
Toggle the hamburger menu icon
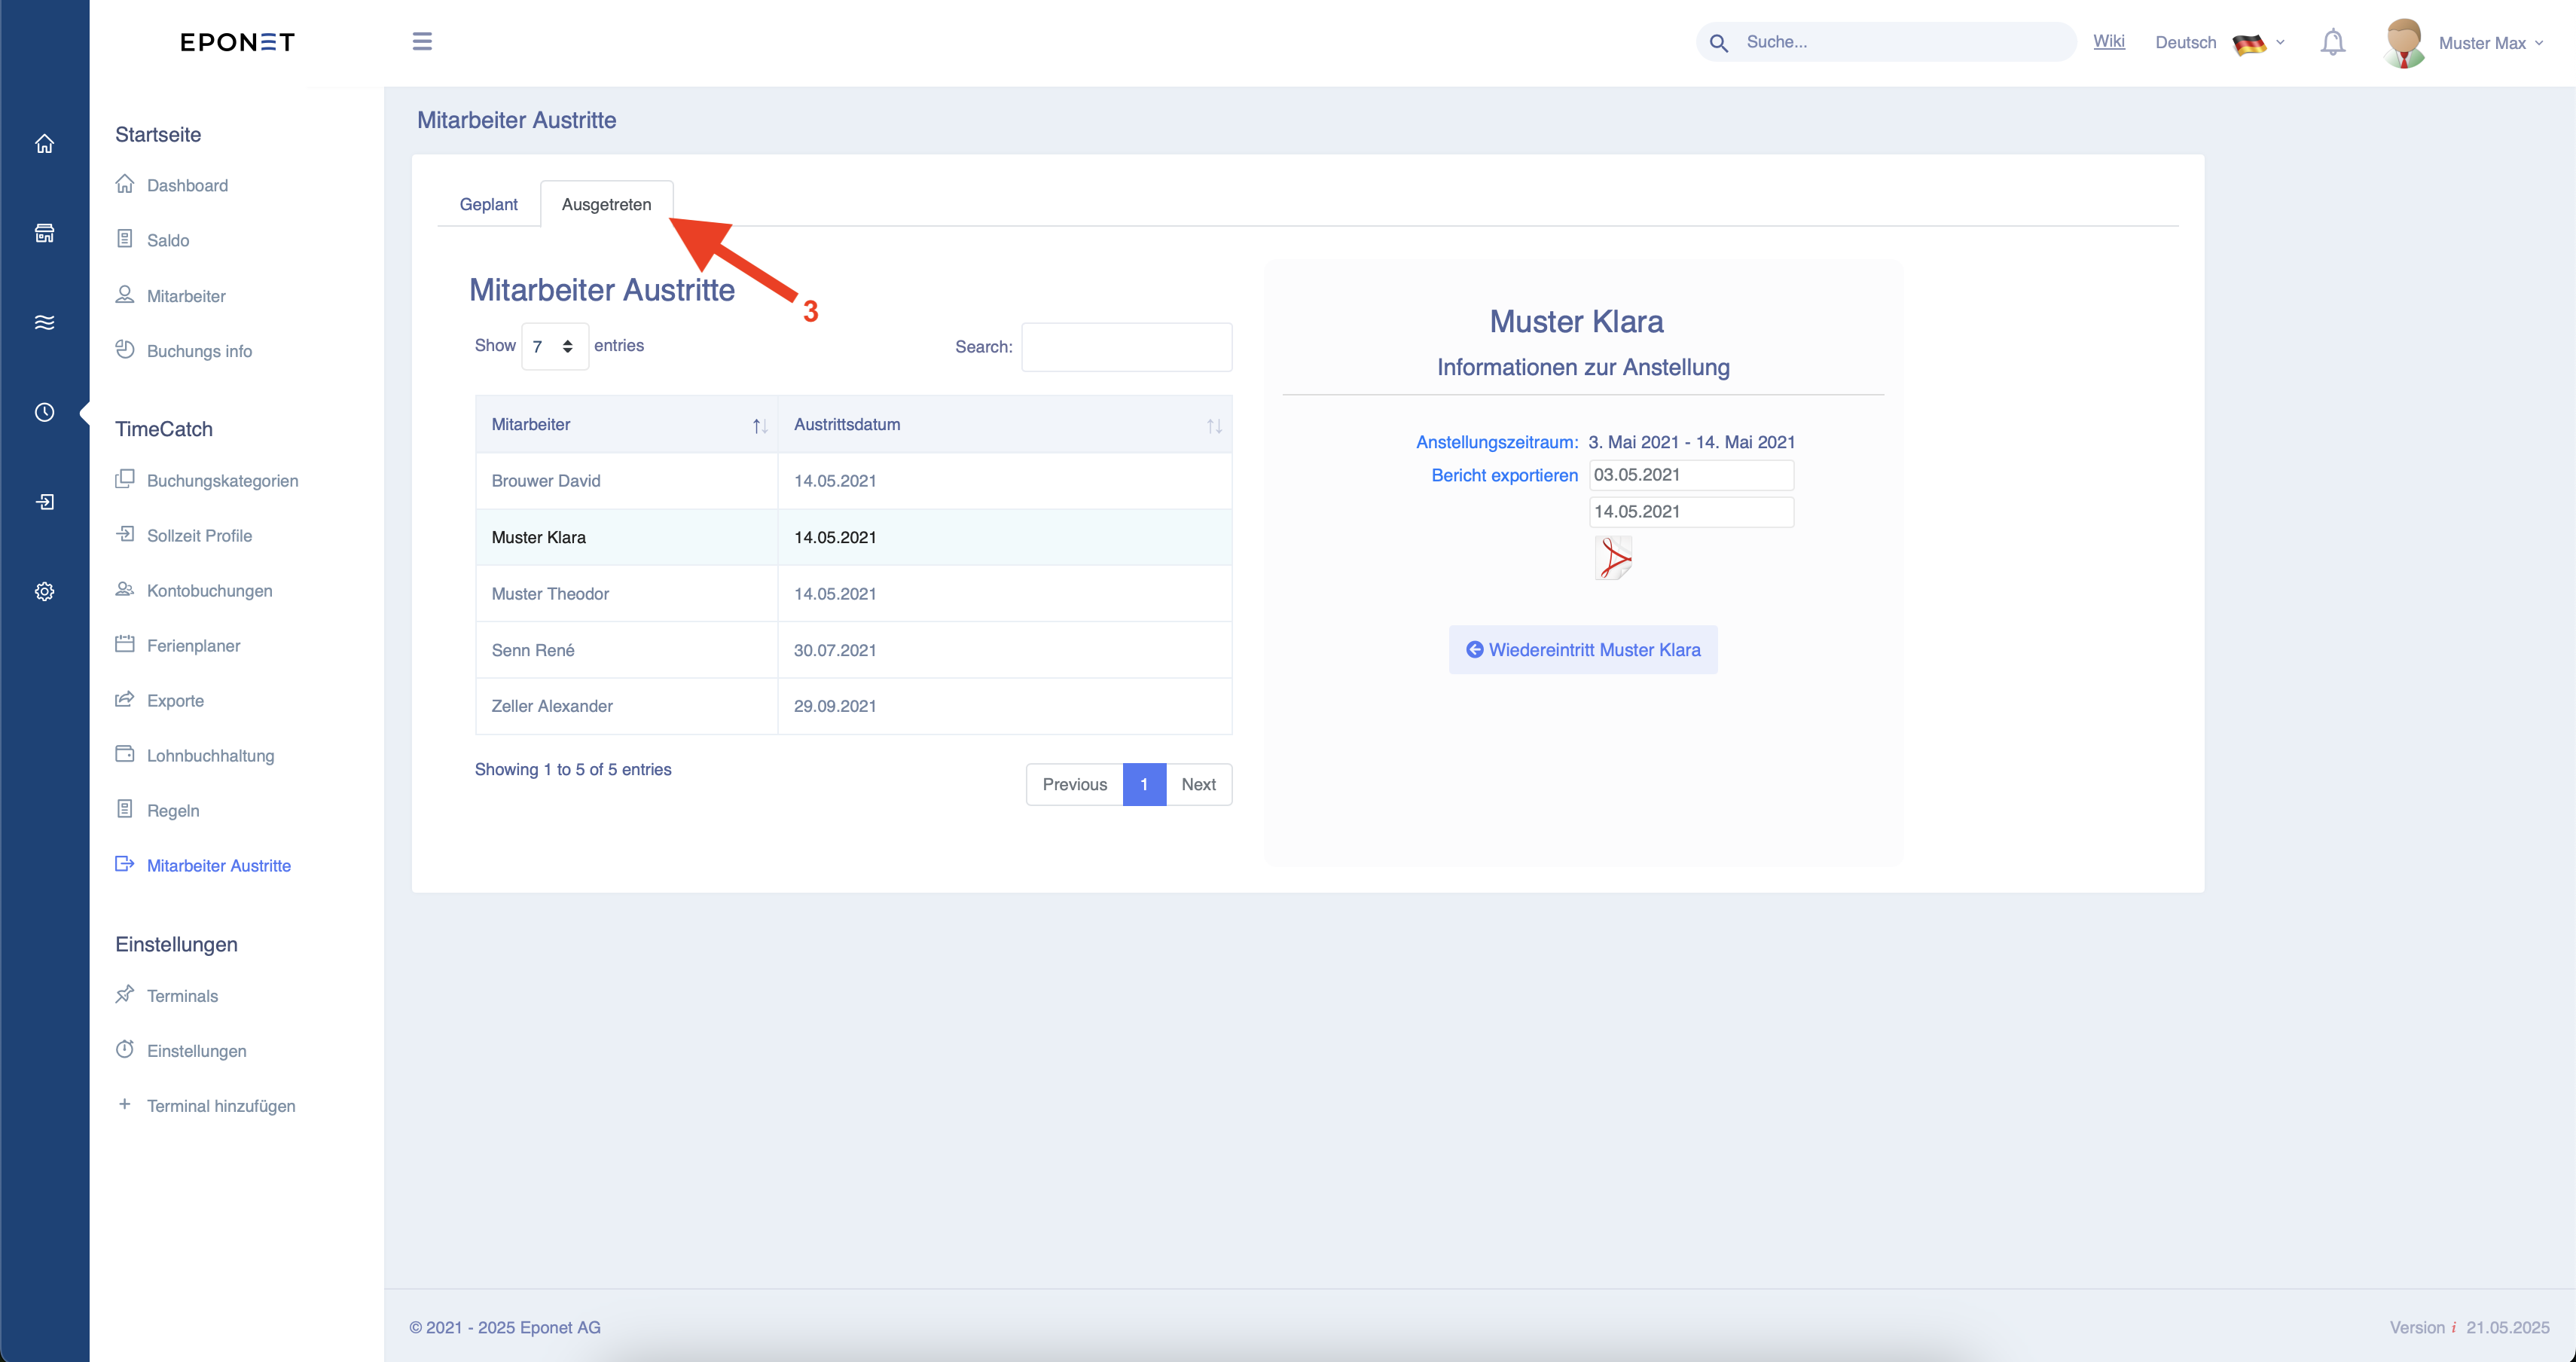point(422,41)
